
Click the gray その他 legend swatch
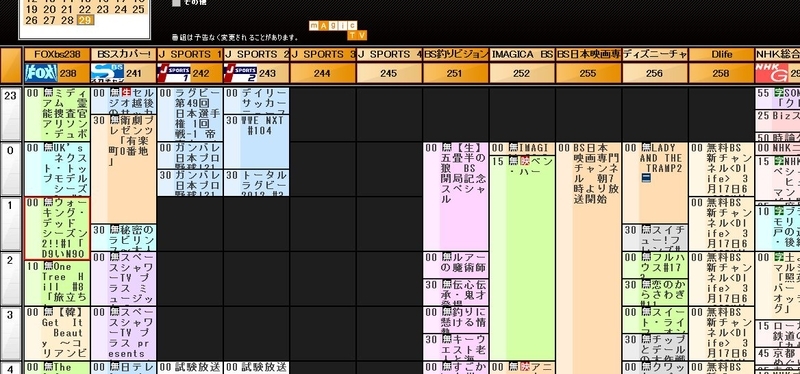[176, 3]
